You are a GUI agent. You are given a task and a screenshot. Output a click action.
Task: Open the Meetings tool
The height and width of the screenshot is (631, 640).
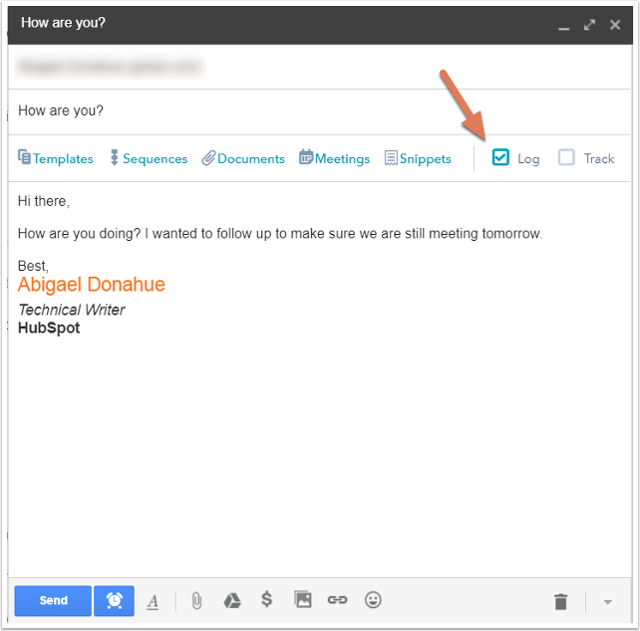[334, 158]
